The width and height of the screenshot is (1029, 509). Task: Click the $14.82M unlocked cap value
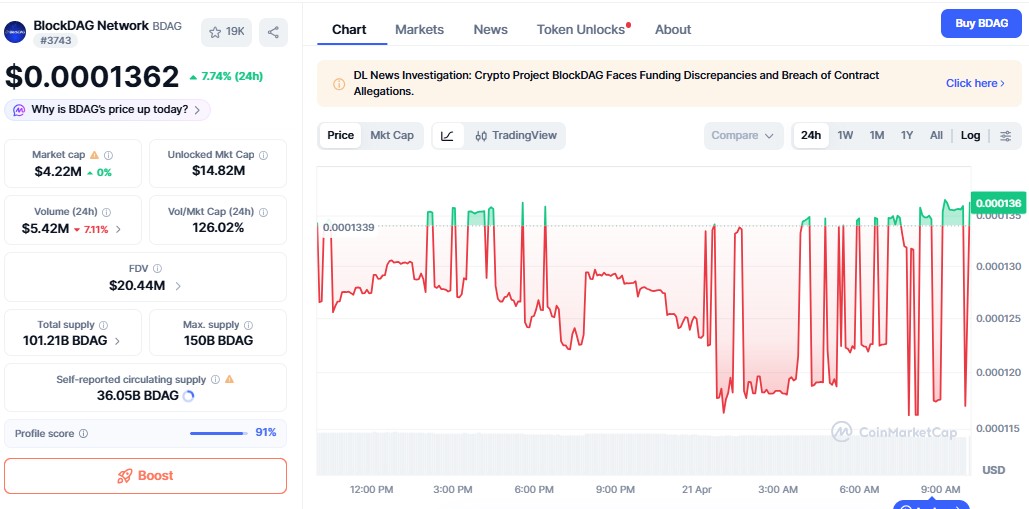pyautogui.click(x=218, y=171)
